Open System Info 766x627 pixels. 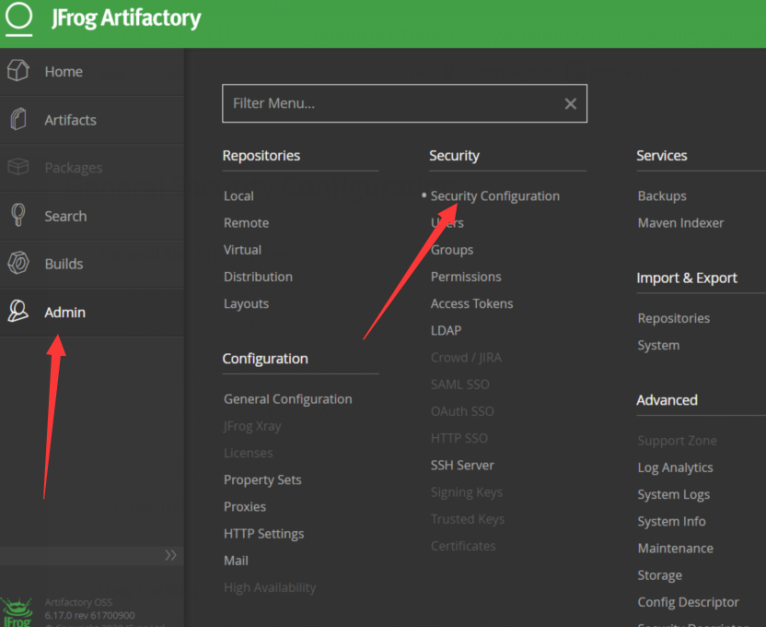point(672,521)
